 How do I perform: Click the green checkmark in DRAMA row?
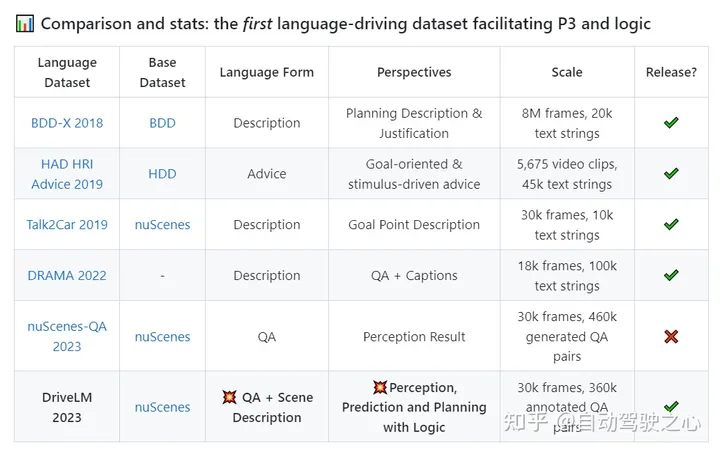click(671, 275)
